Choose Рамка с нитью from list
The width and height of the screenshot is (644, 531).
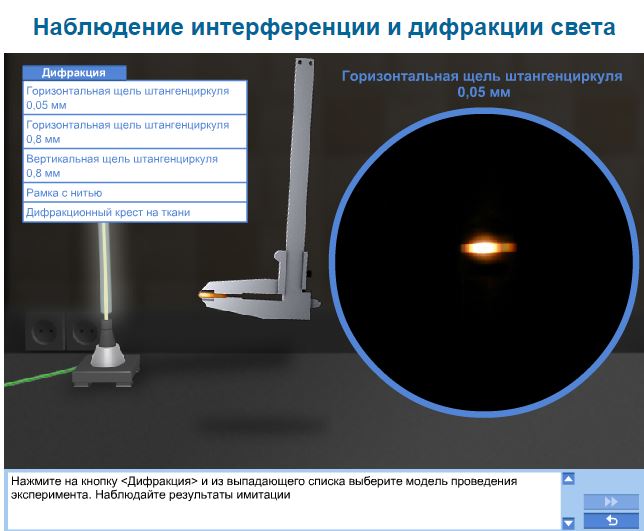135,193
